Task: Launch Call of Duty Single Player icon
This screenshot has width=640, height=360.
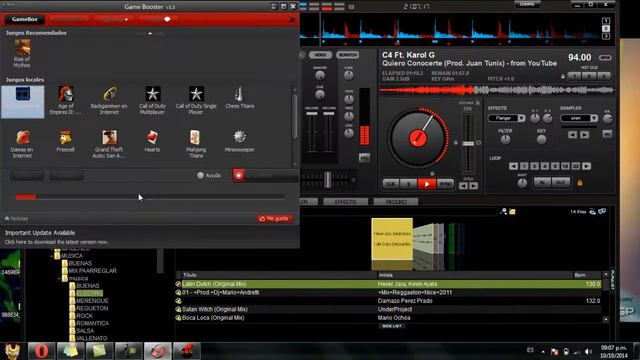Action: click(x=196, y=100)
